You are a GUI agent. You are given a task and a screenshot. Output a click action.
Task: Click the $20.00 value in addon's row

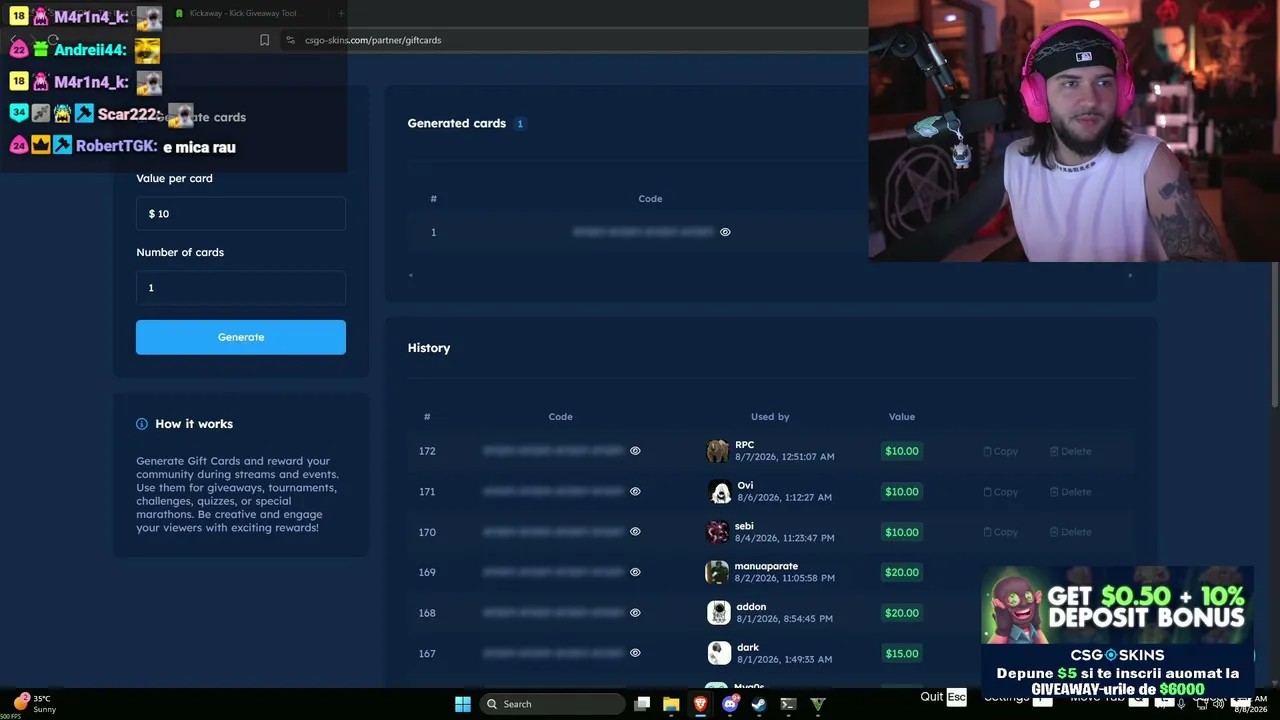[901, 613]
